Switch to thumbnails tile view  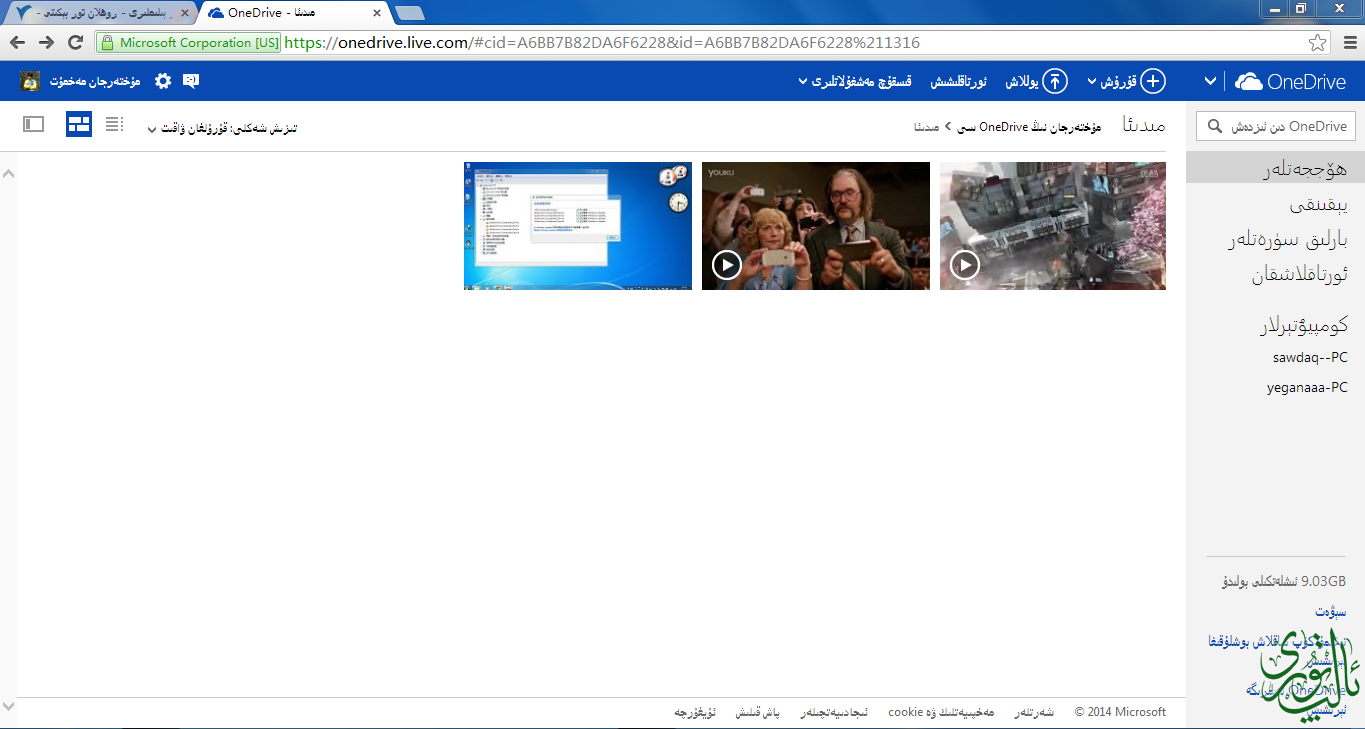[79, 124]
